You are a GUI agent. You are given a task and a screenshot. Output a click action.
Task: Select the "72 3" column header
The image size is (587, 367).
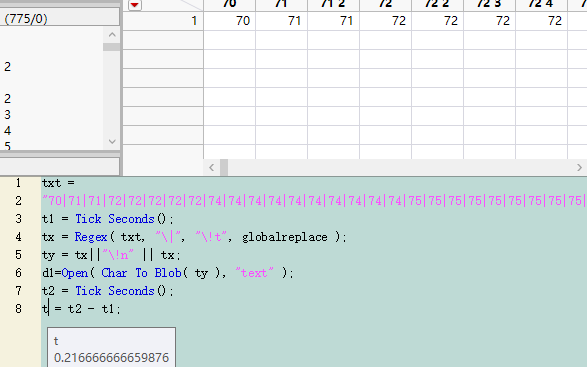point(489,4)
